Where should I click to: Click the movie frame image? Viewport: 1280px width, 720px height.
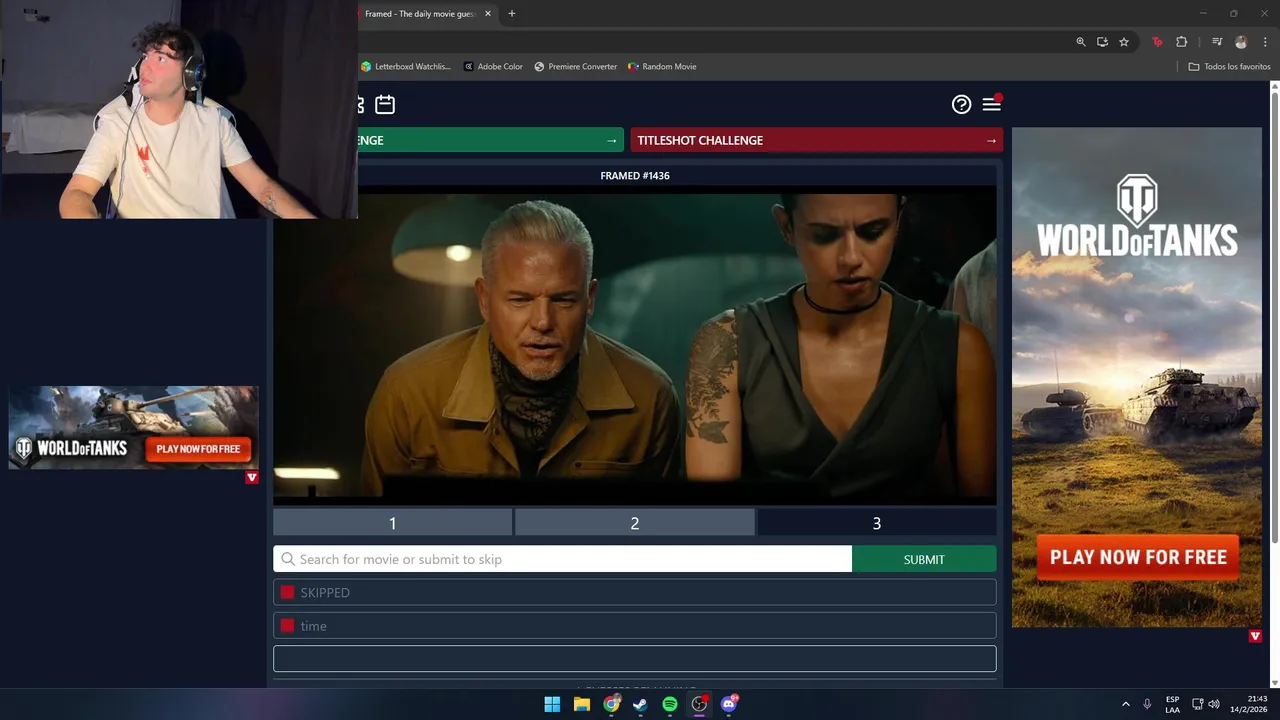(635, 345)
